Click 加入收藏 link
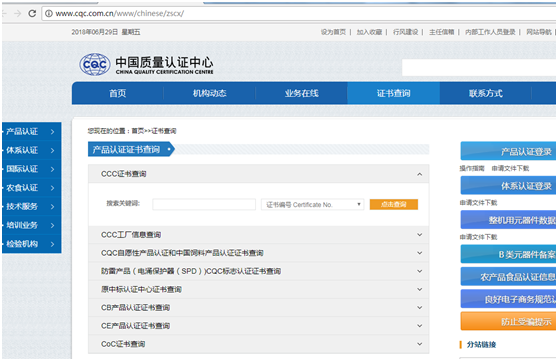The image size is (558, 361). 369,32
